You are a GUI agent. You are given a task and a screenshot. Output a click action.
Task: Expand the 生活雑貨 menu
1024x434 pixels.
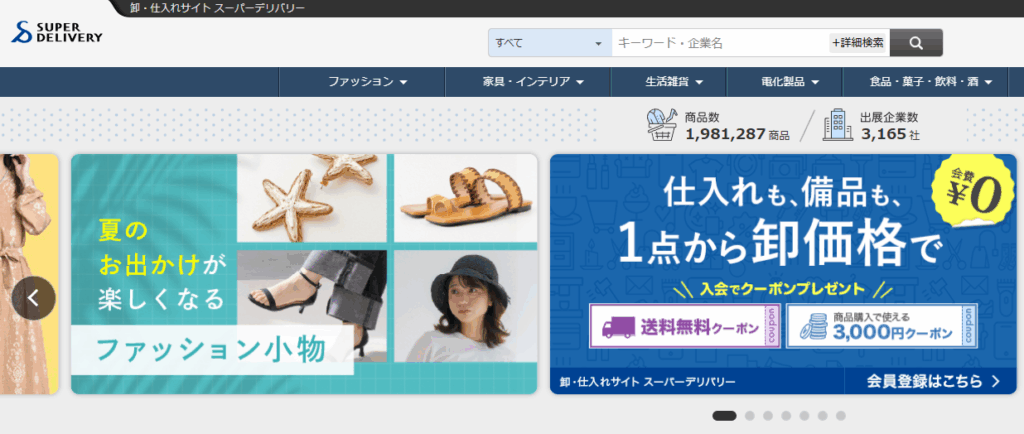tap(674, 82)
